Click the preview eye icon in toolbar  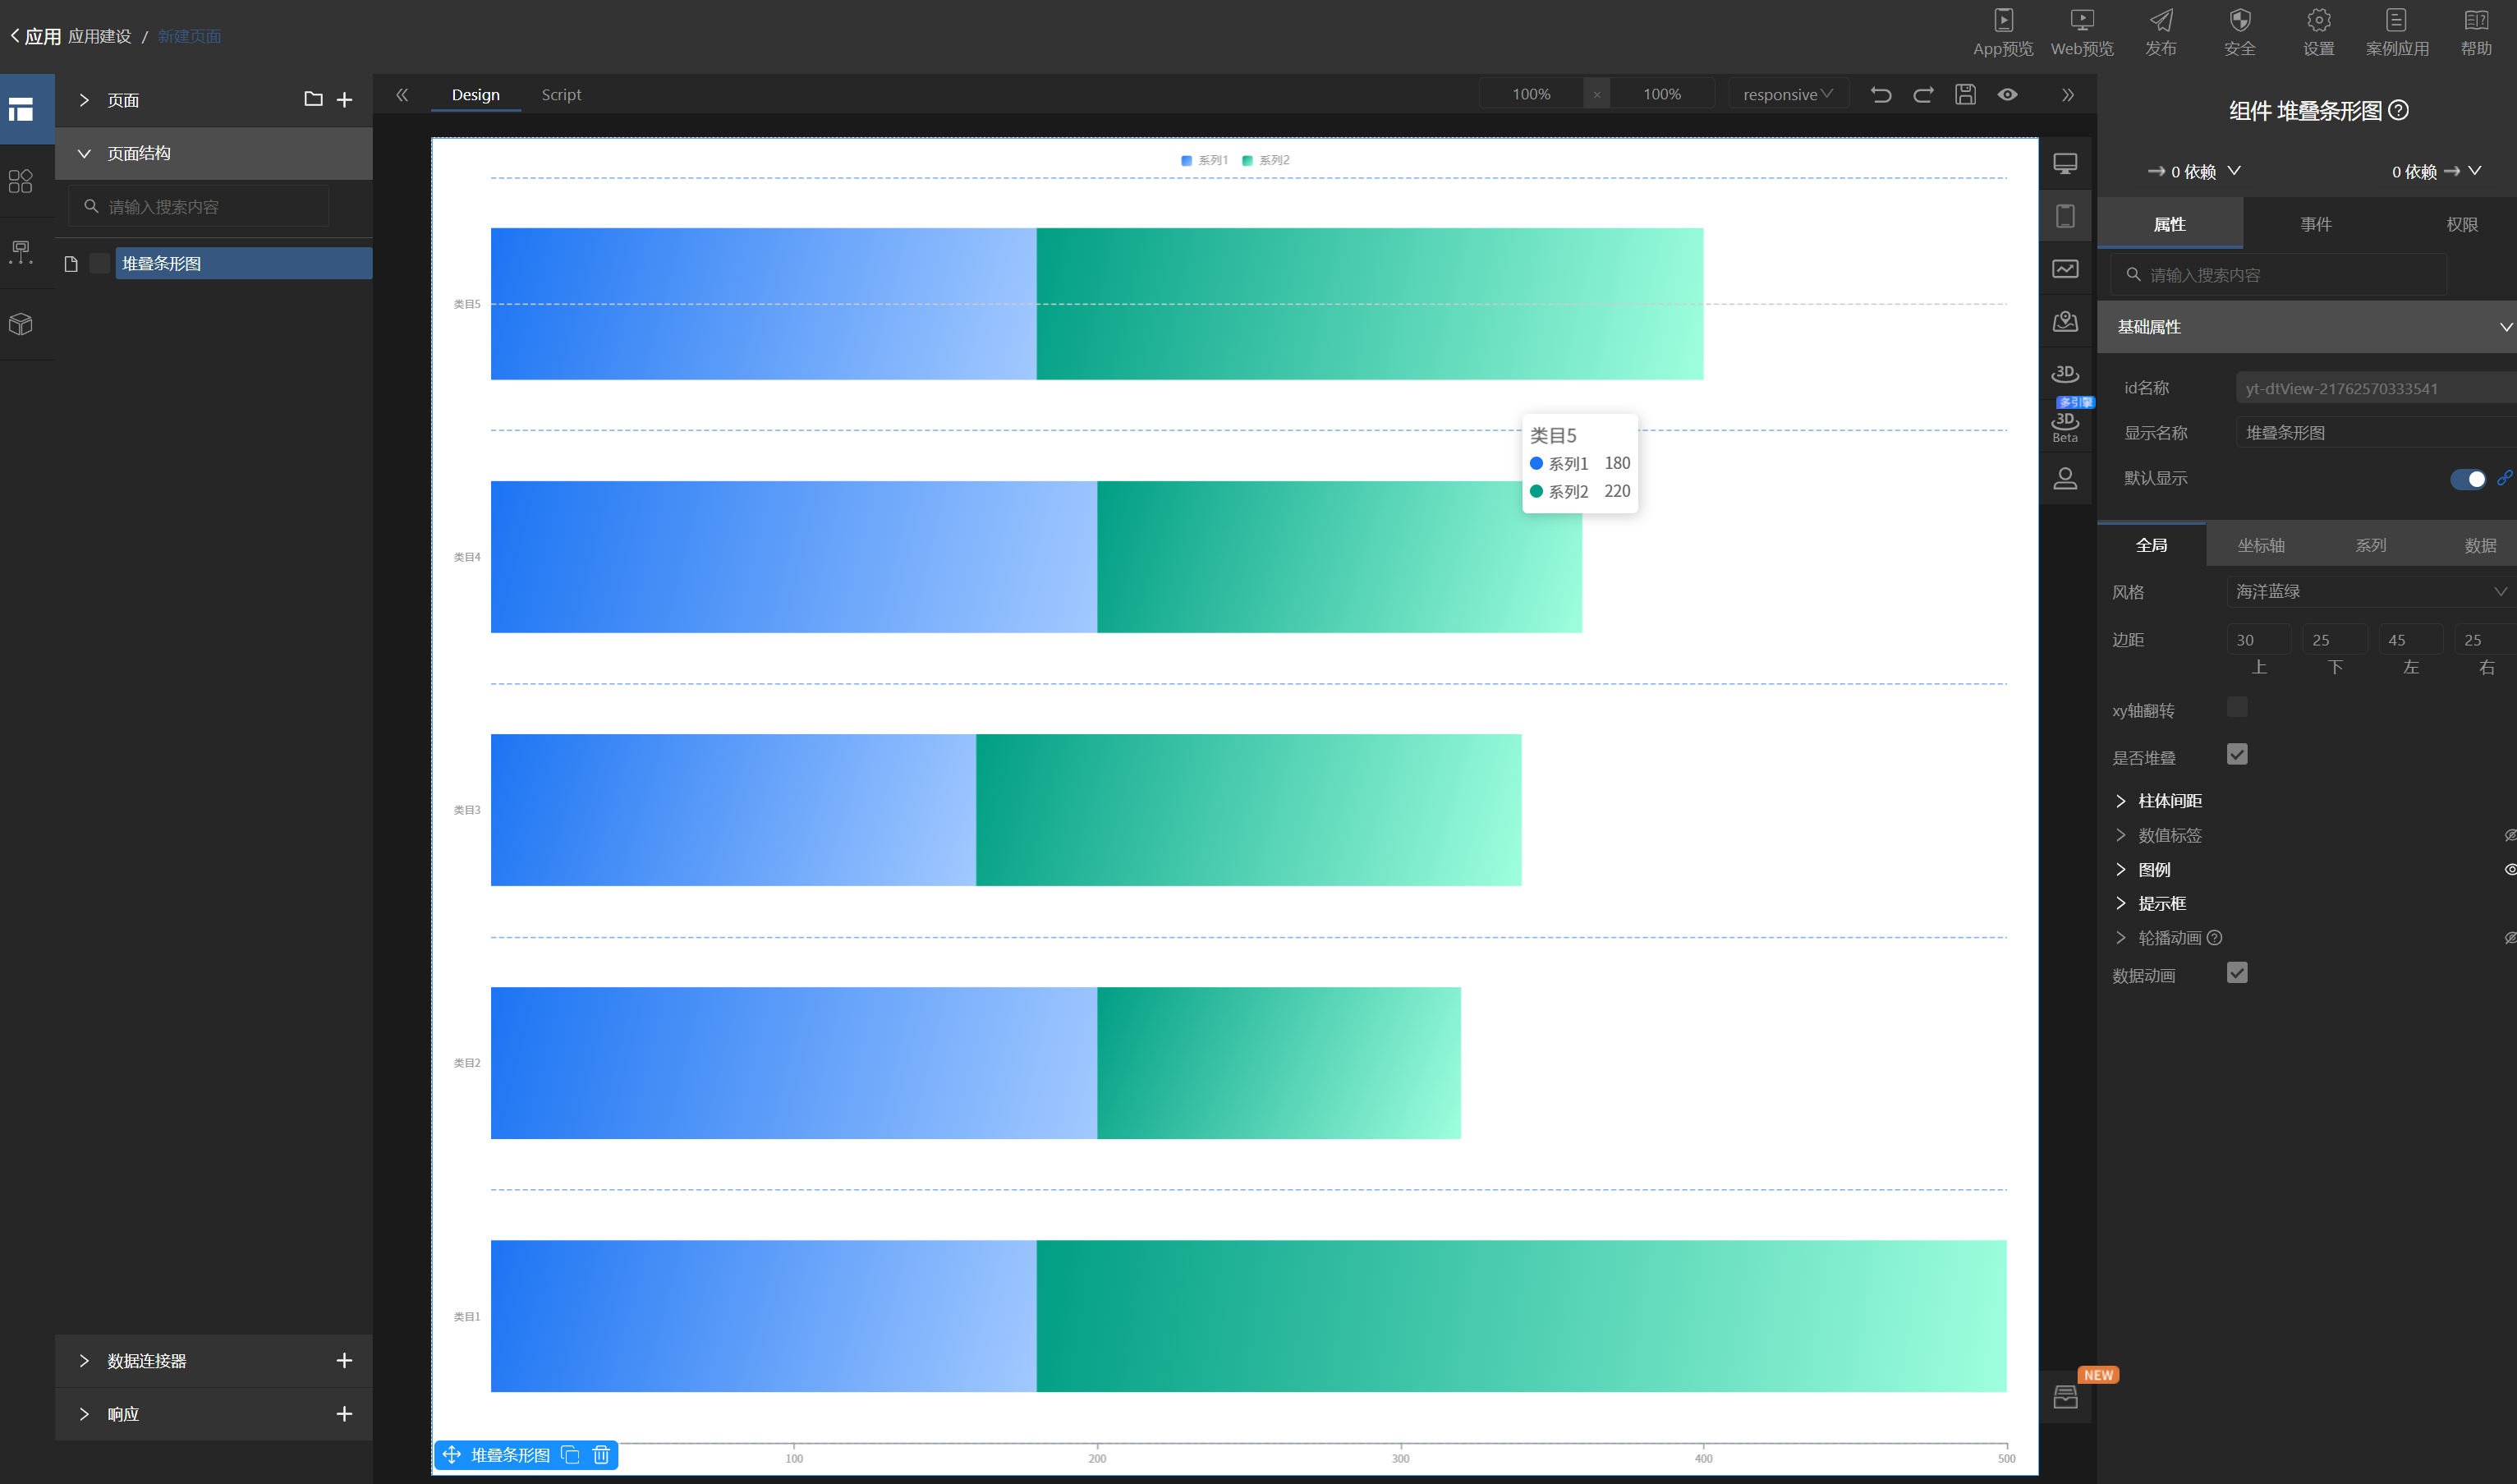coord(2007,94)
